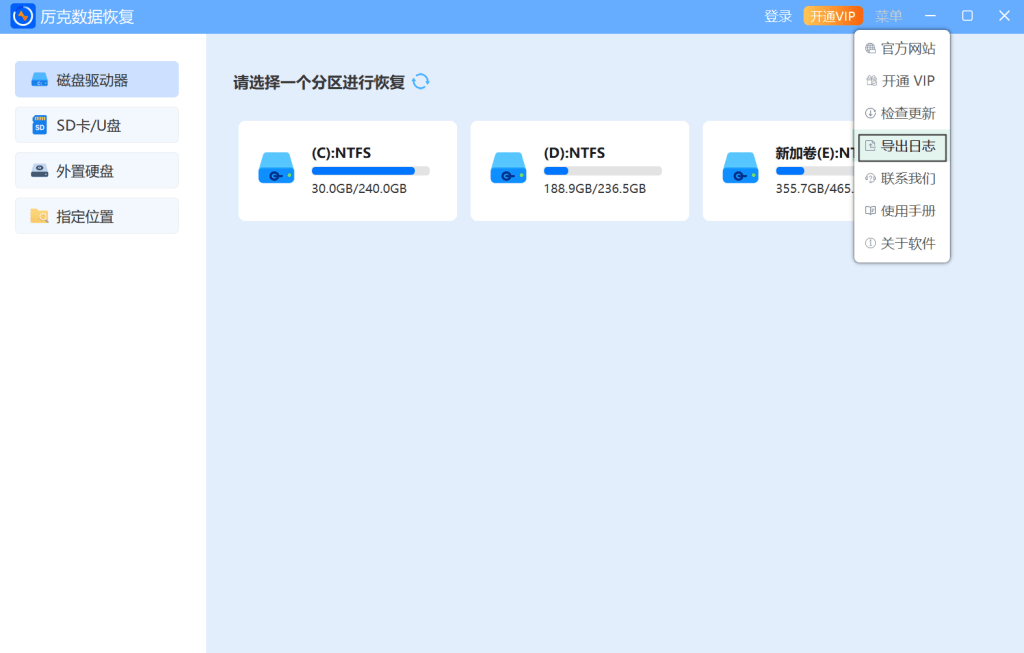
Task: Click the 登录 link in title bar
Action: [x=778, y=16]
